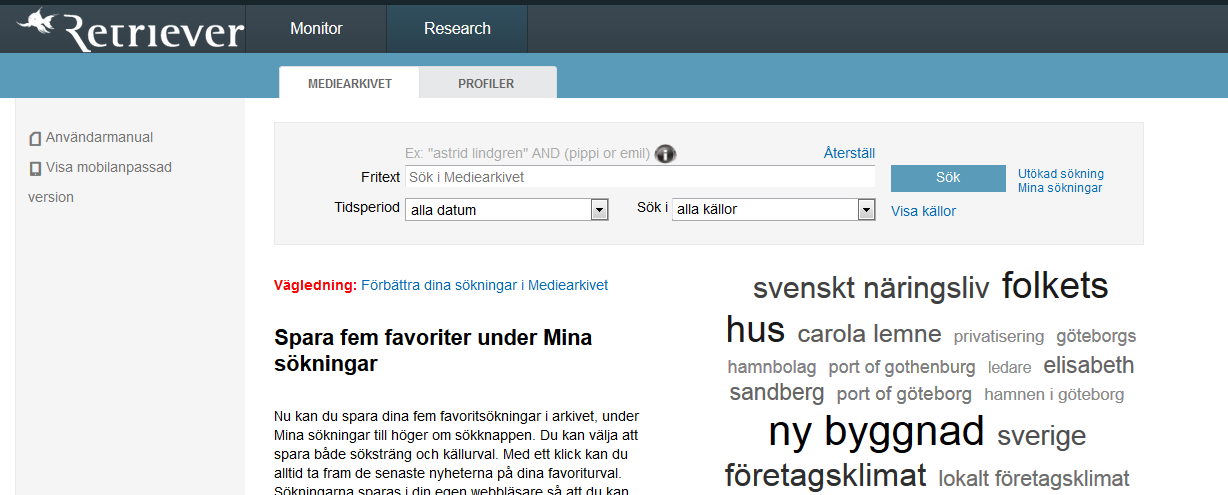Select tag 'företagsklimat' in large text
1228x495 pixels.
tap(826, 475)
